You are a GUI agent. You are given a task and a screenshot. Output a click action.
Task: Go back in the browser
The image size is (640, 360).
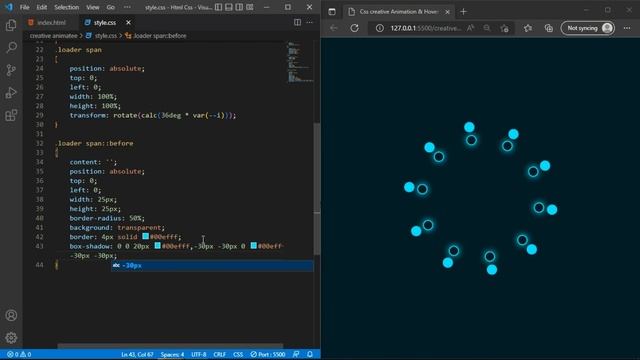[x=334, y=28]
